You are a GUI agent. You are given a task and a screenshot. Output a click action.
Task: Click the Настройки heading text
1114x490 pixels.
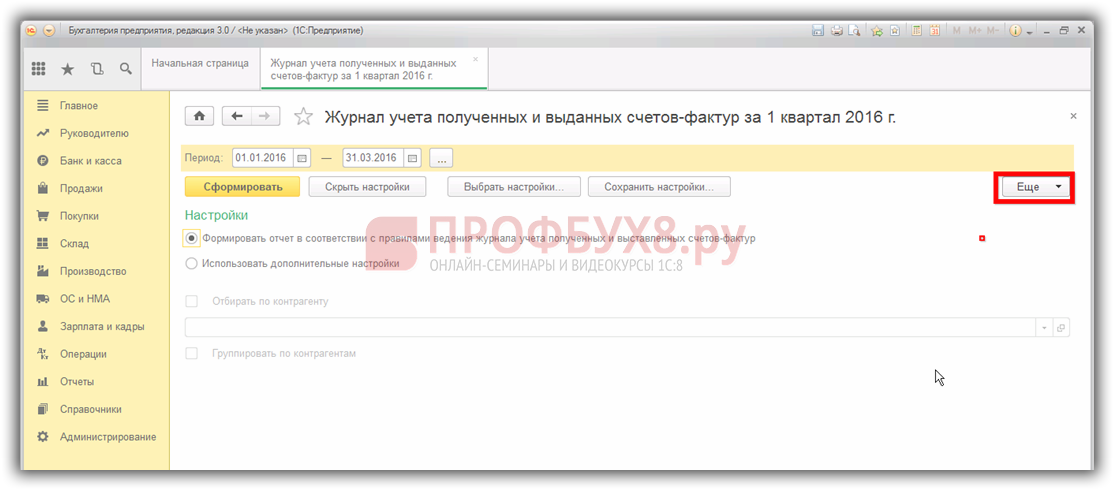click(216, 215)
